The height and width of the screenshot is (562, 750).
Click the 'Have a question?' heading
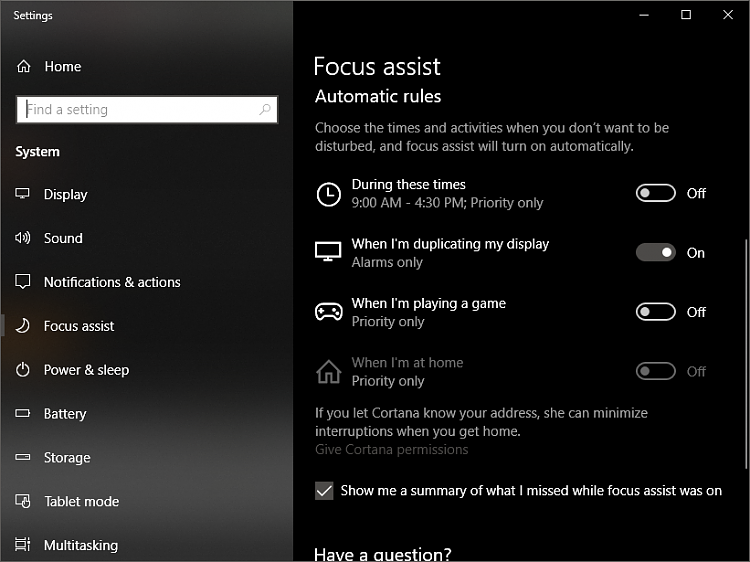tap(383, 554)
